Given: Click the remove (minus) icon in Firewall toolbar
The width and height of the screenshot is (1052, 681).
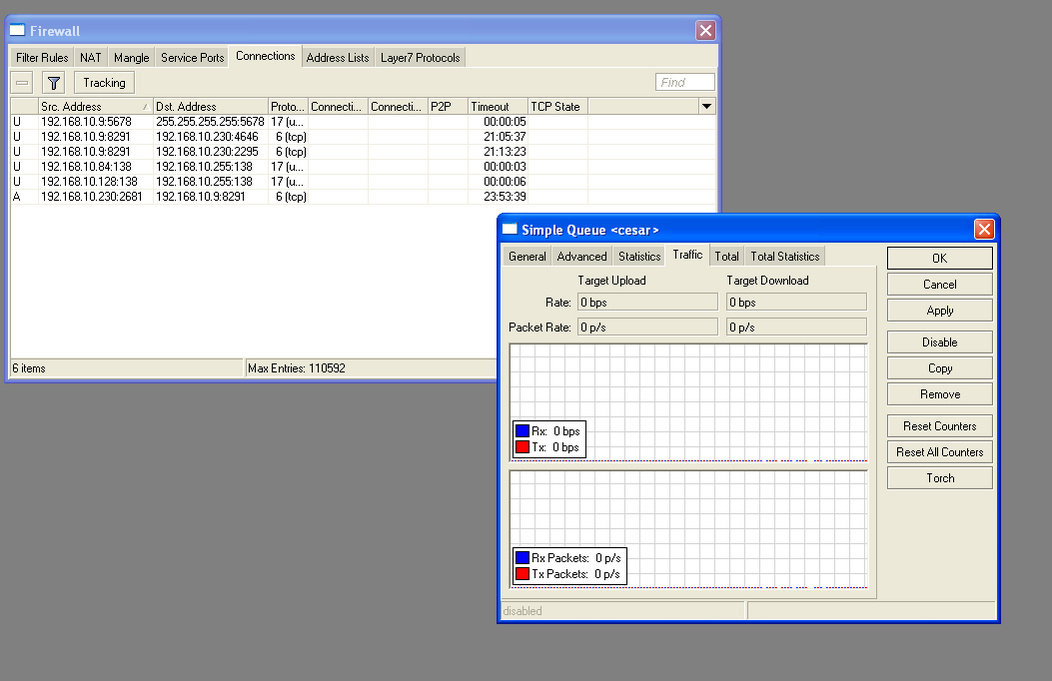Looking at the screenshot, I should tap(23, 83).
